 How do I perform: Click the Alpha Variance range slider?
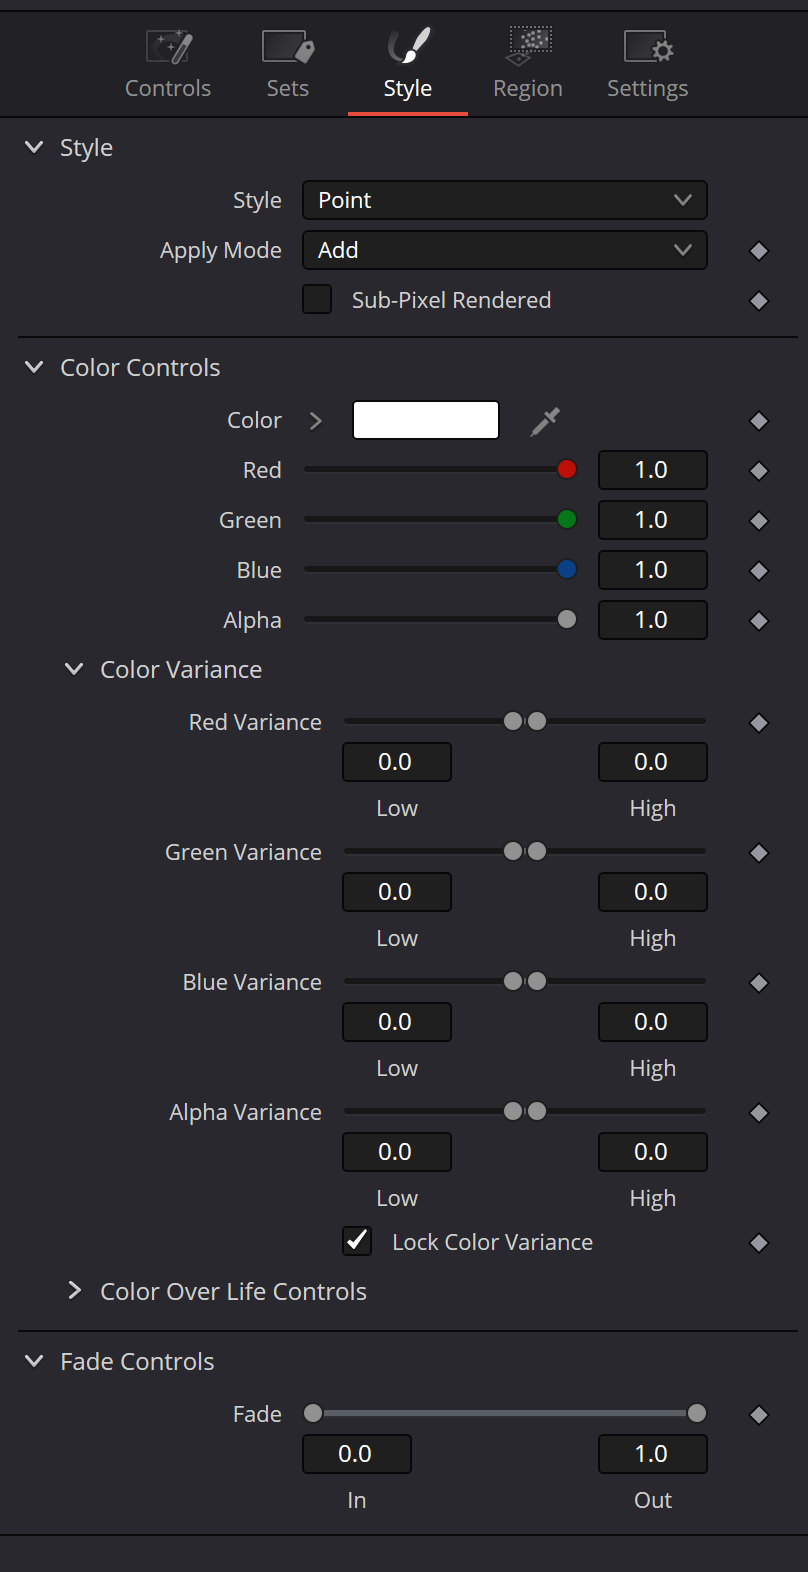coord(525,1111)
